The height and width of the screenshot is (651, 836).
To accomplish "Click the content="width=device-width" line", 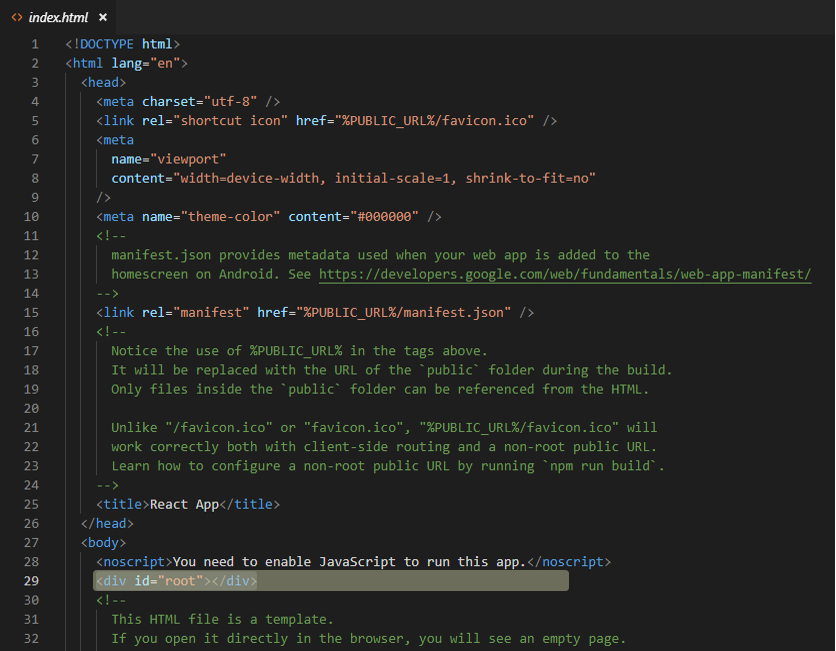I will click(x=353, y=178).
